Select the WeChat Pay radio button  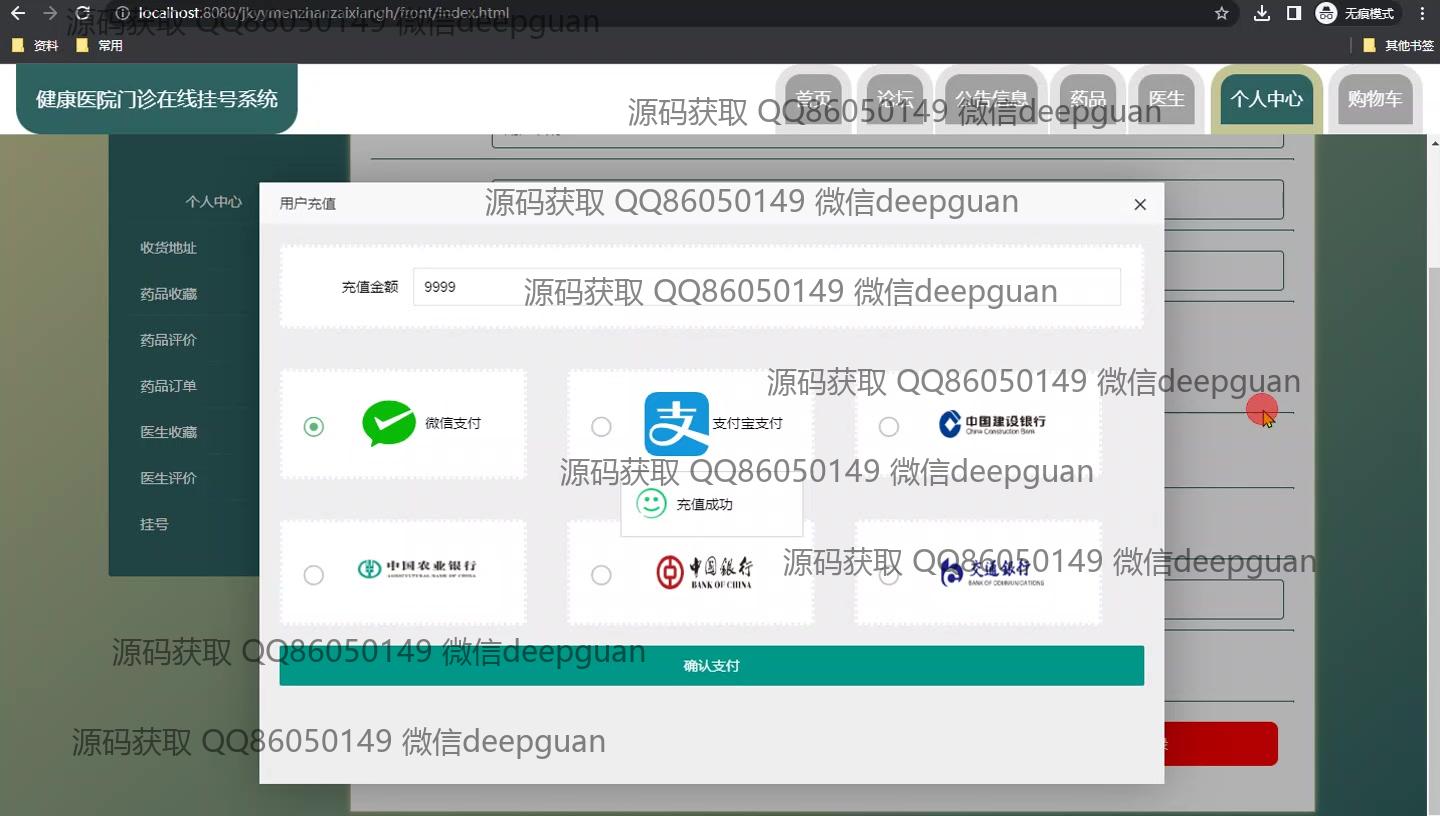(x=314, y=427)
